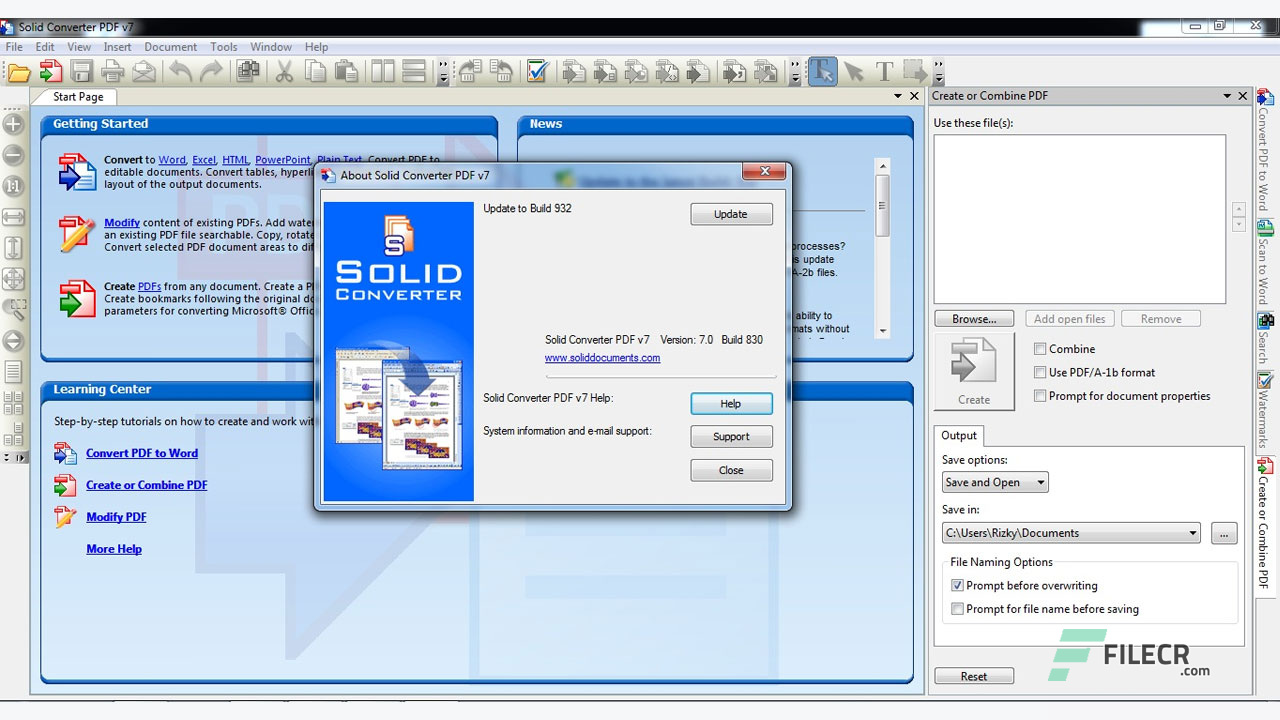
Task: Select the Start Page tab
Action: (78, 97)
